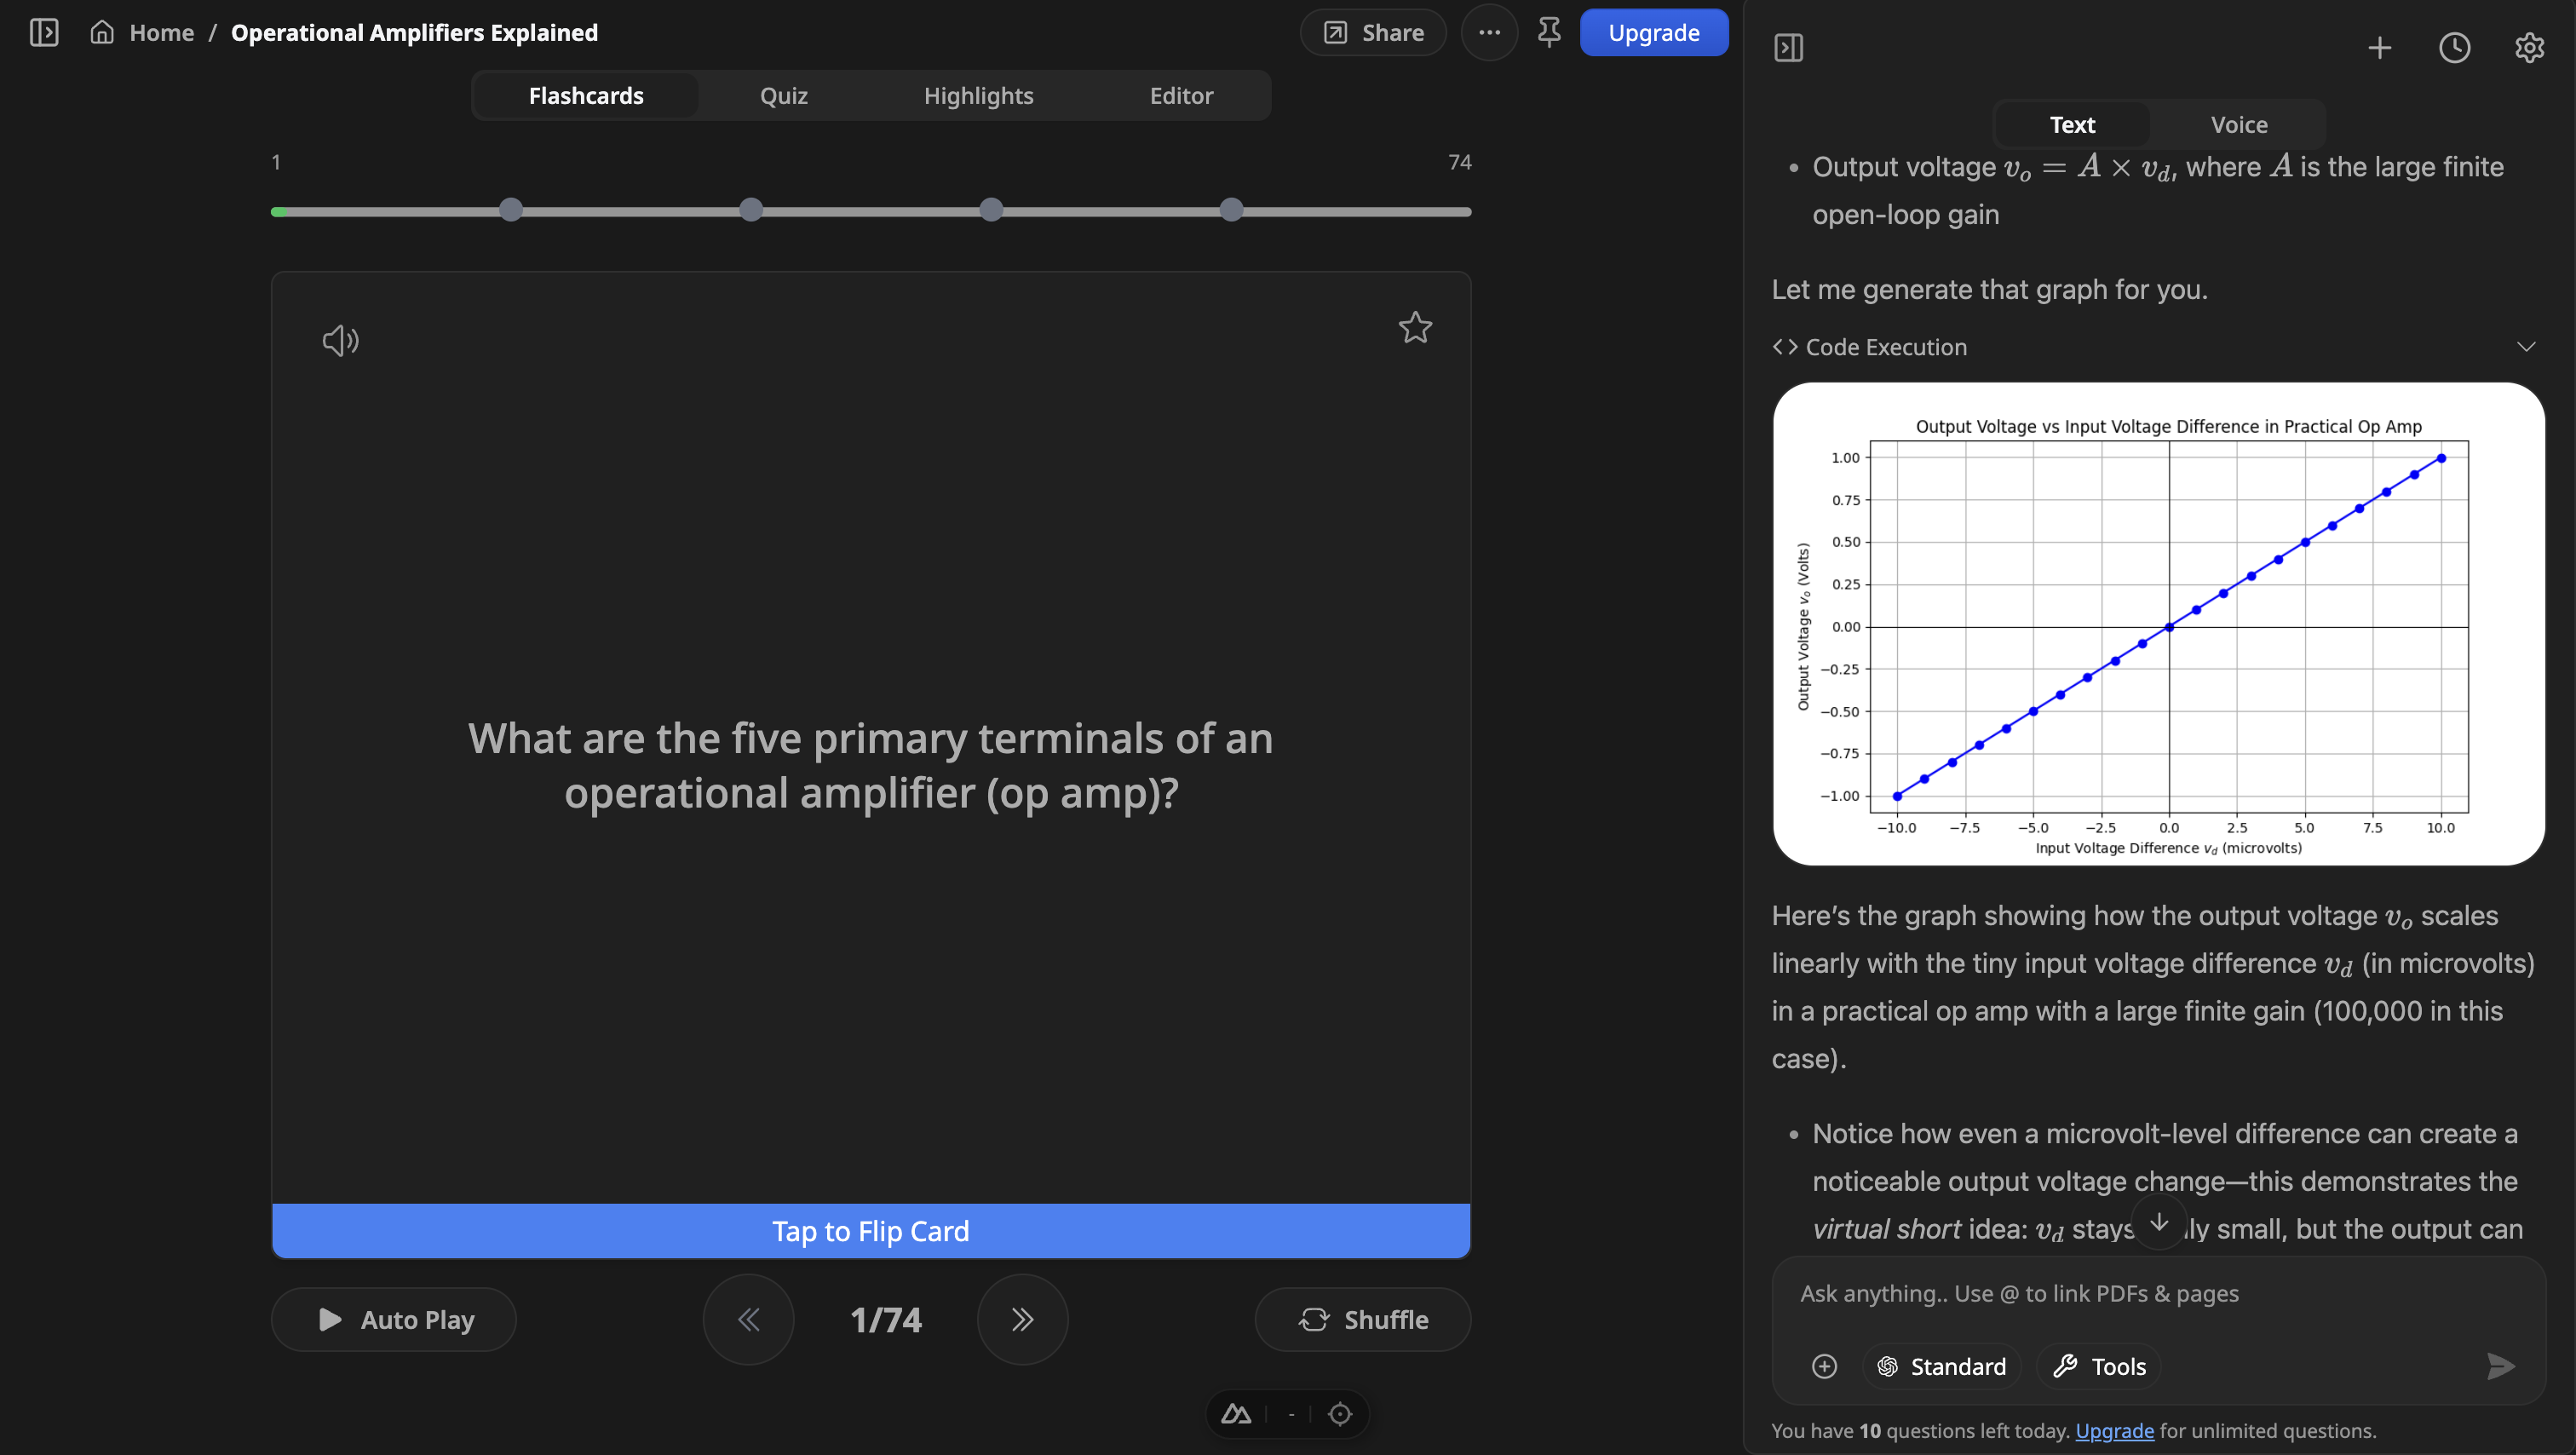Toggle the left sidebar panel icon
The width and height of the screenshot is (2576, 1455).
(44, 33)
